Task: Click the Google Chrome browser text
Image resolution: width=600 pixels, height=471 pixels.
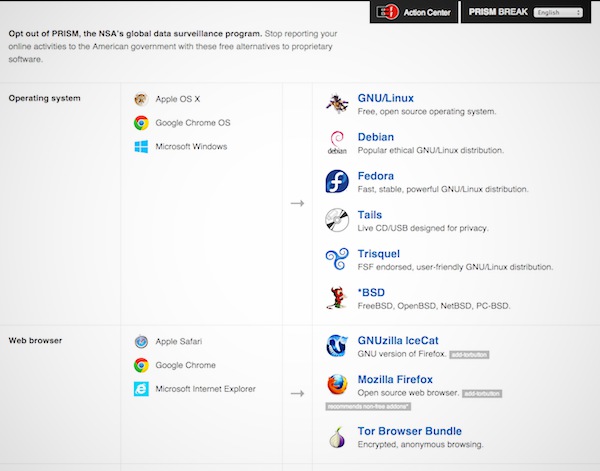Action: click(x=185, y=365)
